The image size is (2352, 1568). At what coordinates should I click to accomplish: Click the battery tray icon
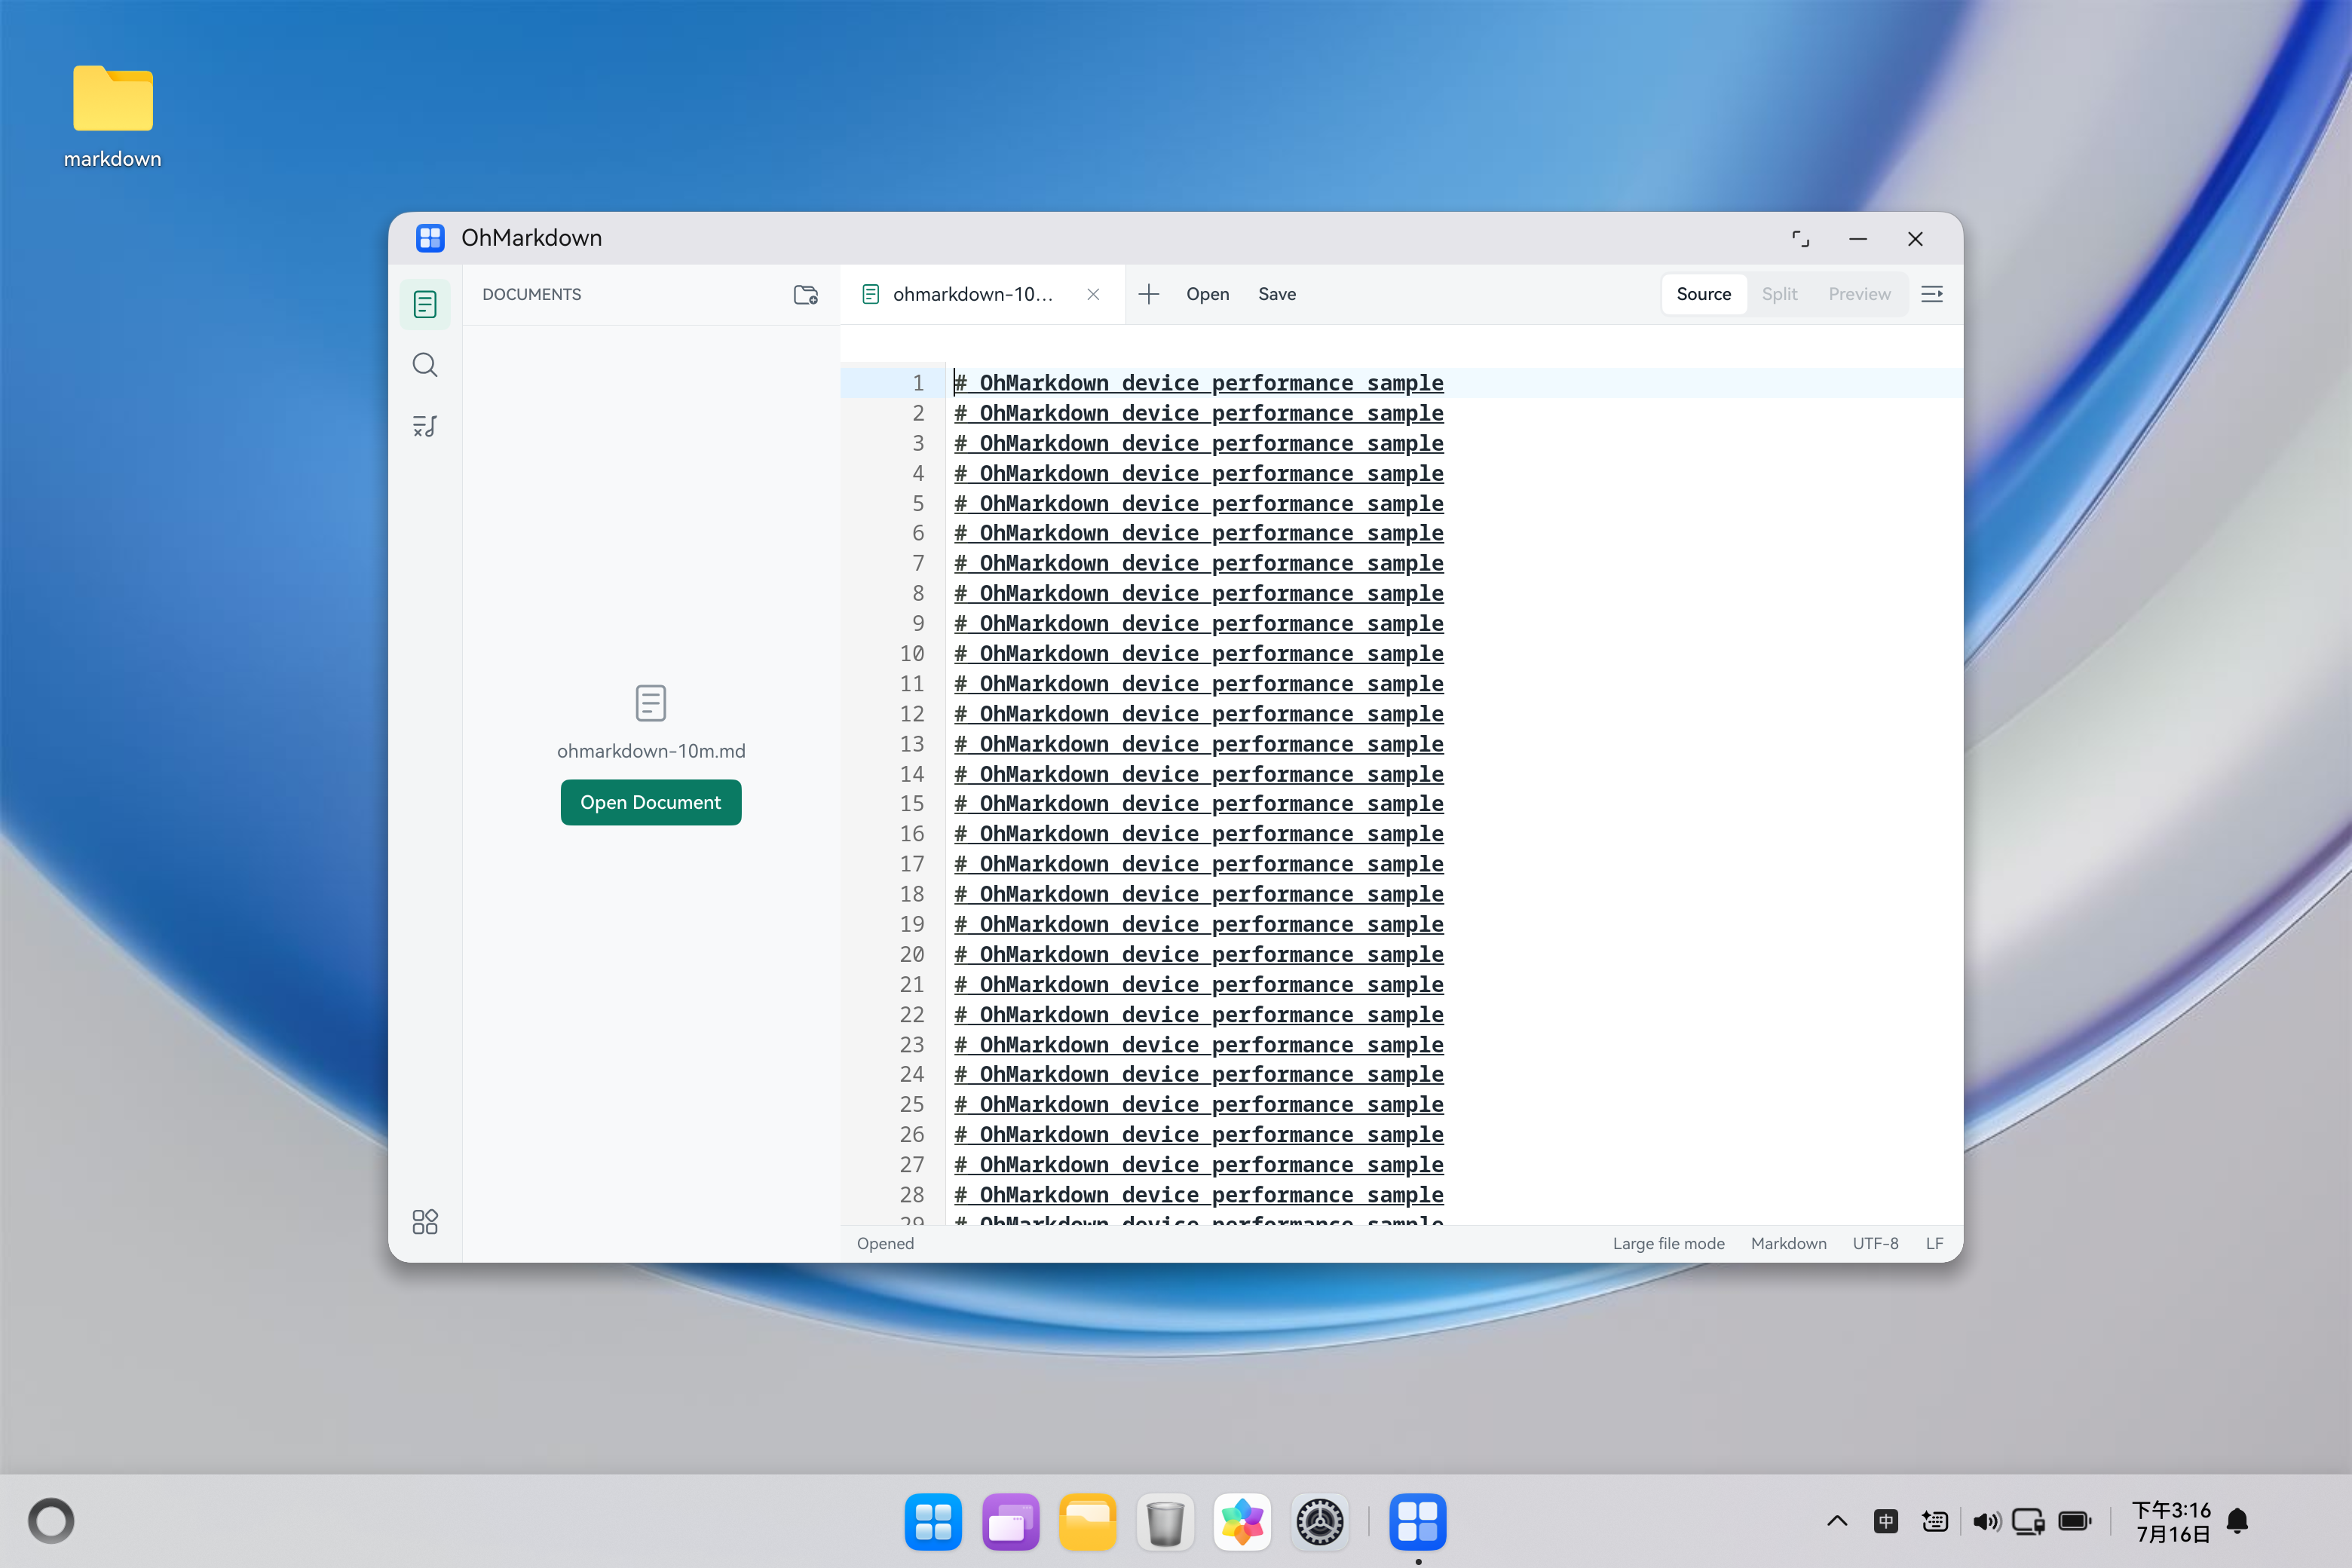[x=2075, y=1521]
